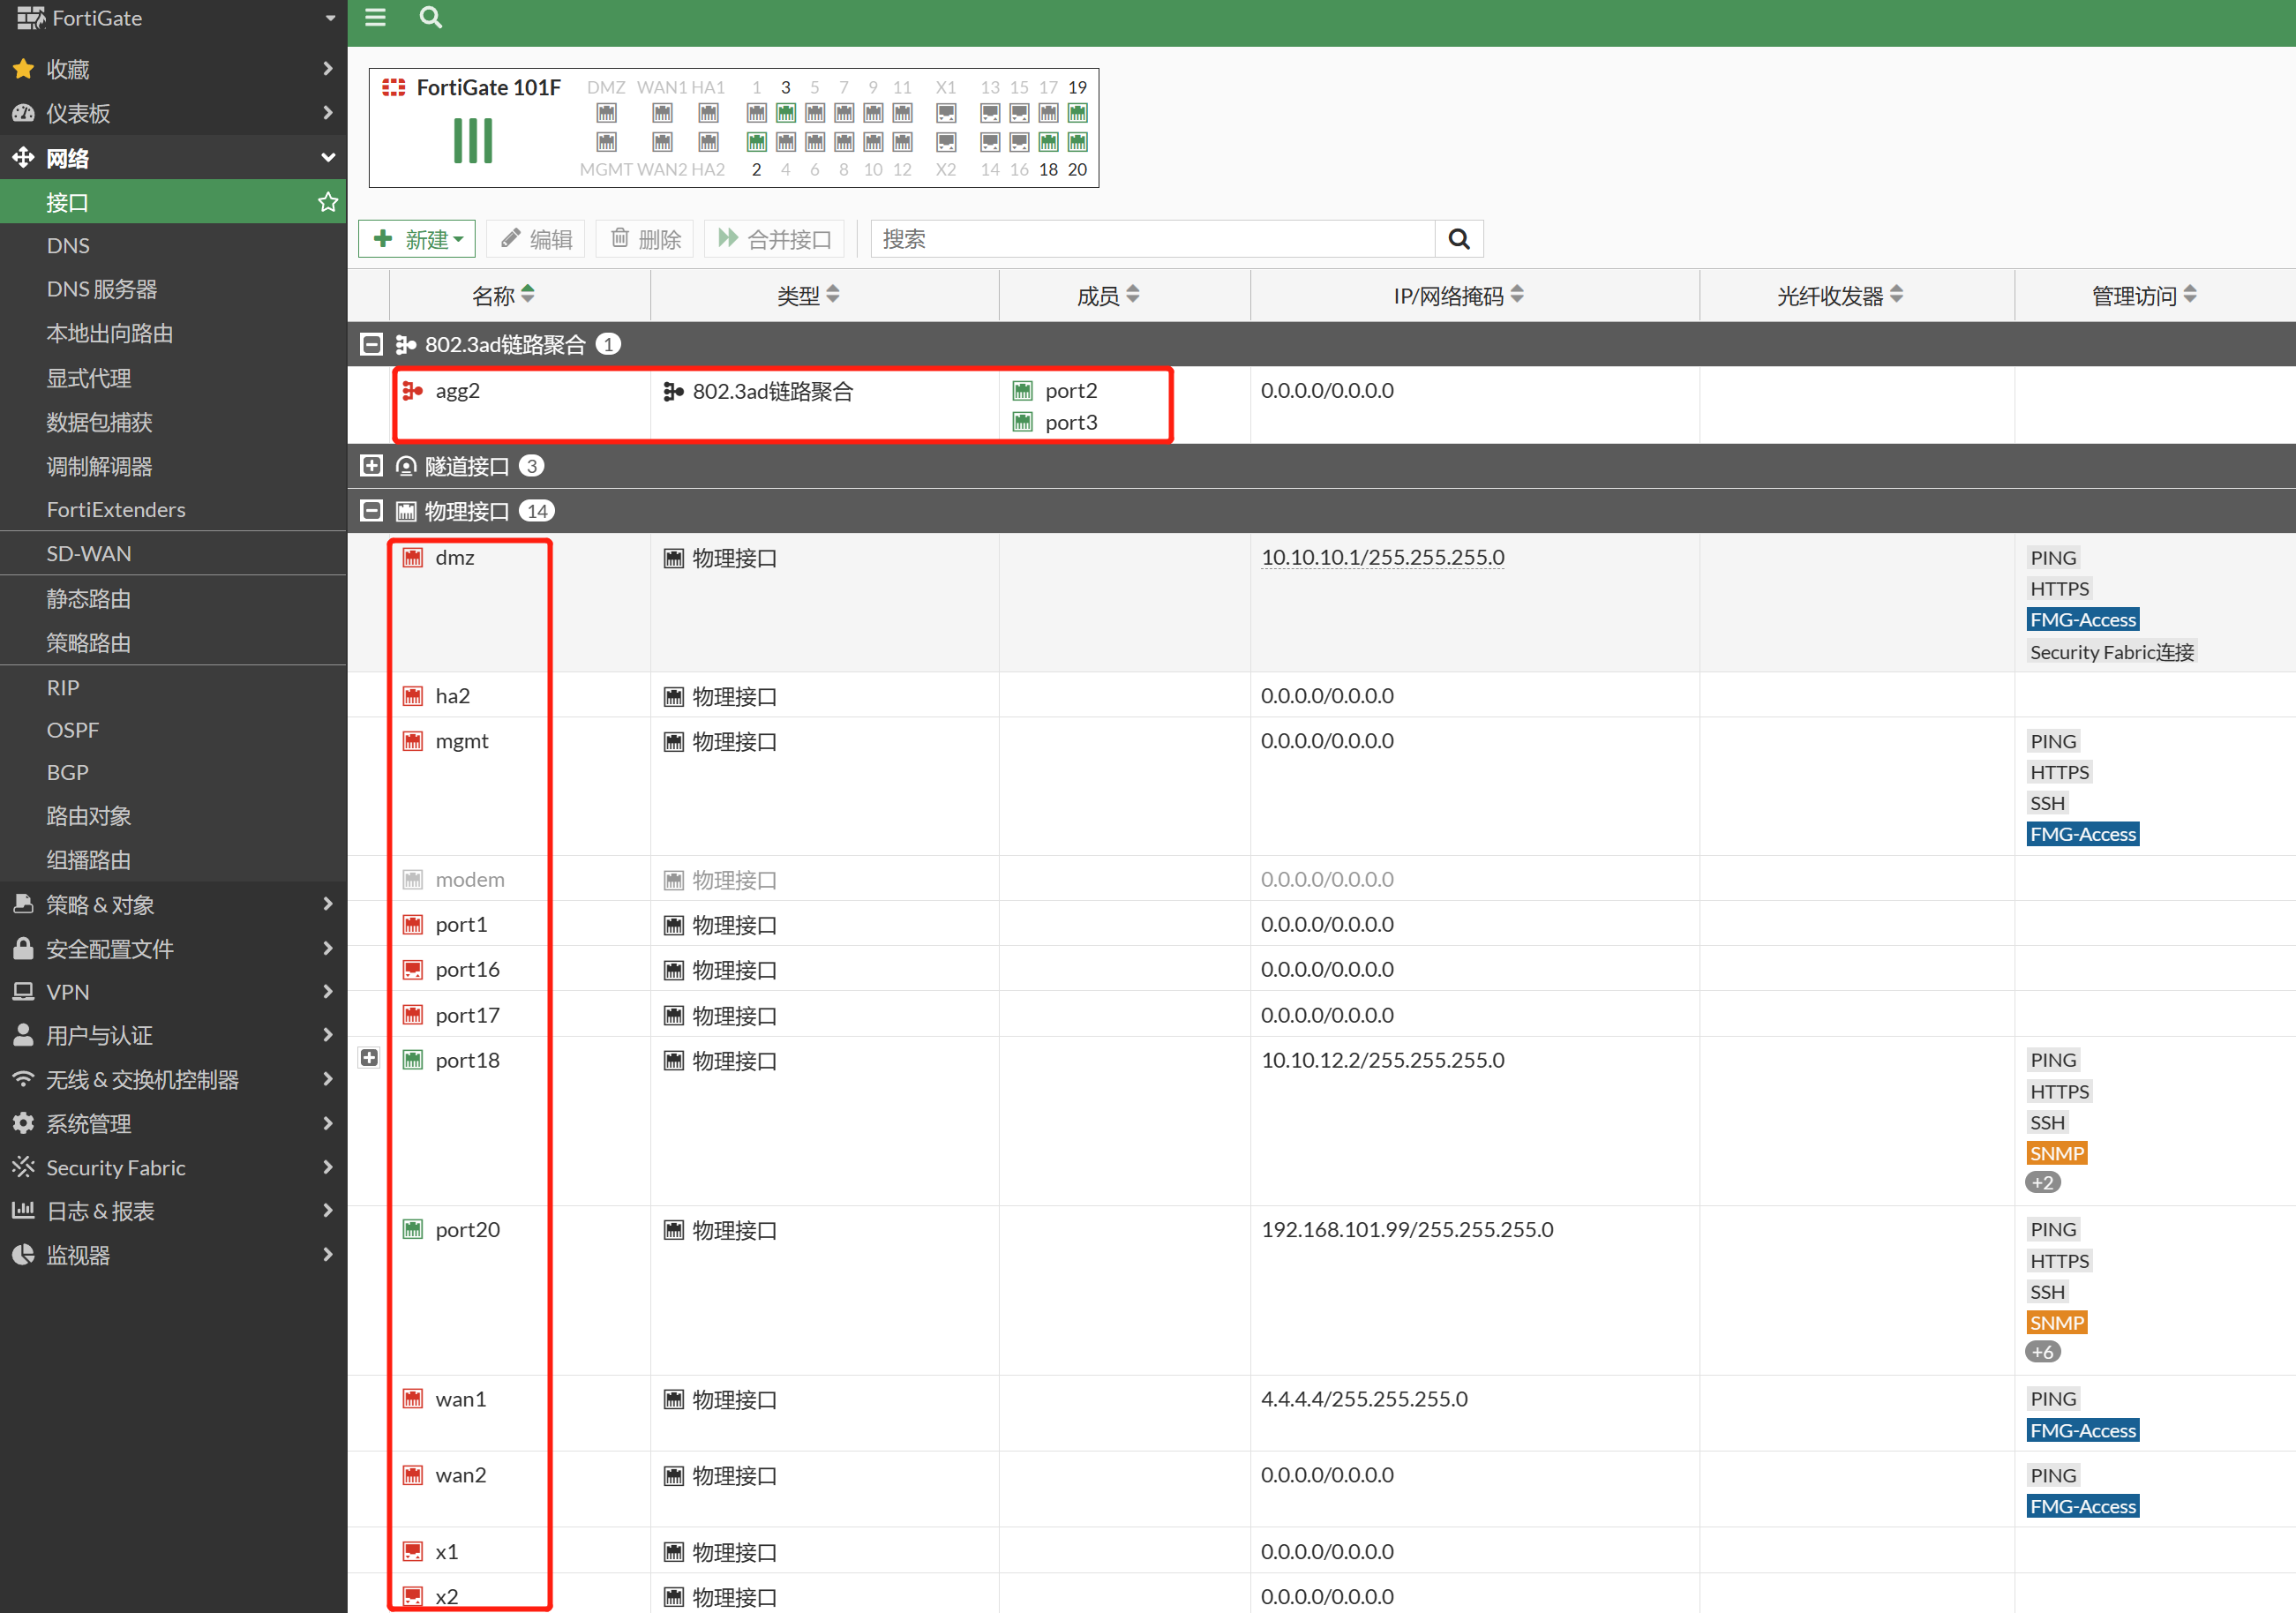2296x1613 pixels.
Task: Click the hamburger menu icon in header
Action: [375, 17]
